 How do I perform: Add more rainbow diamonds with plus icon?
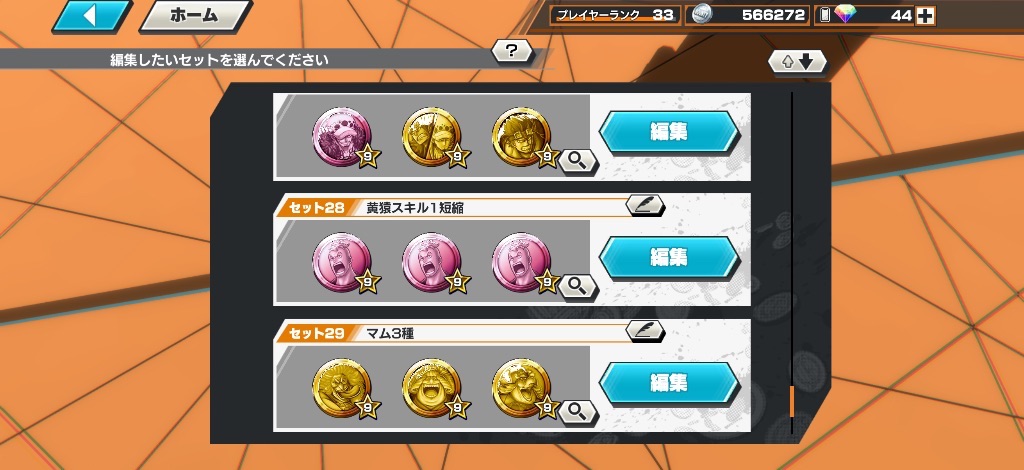pyautogui.click(x=925, y=16)
